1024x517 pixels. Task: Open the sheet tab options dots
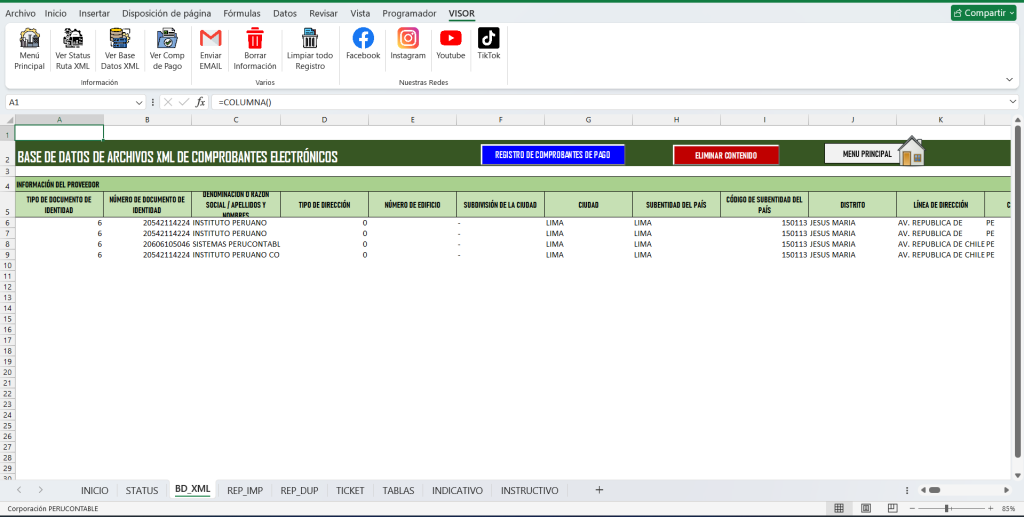click(907, 490)
